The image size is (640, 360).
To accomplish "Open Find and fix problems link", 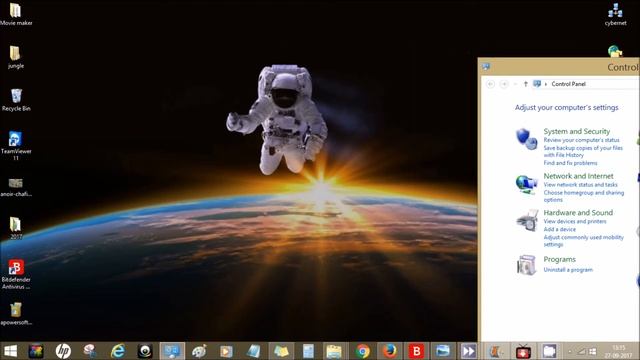I will 570,163.
